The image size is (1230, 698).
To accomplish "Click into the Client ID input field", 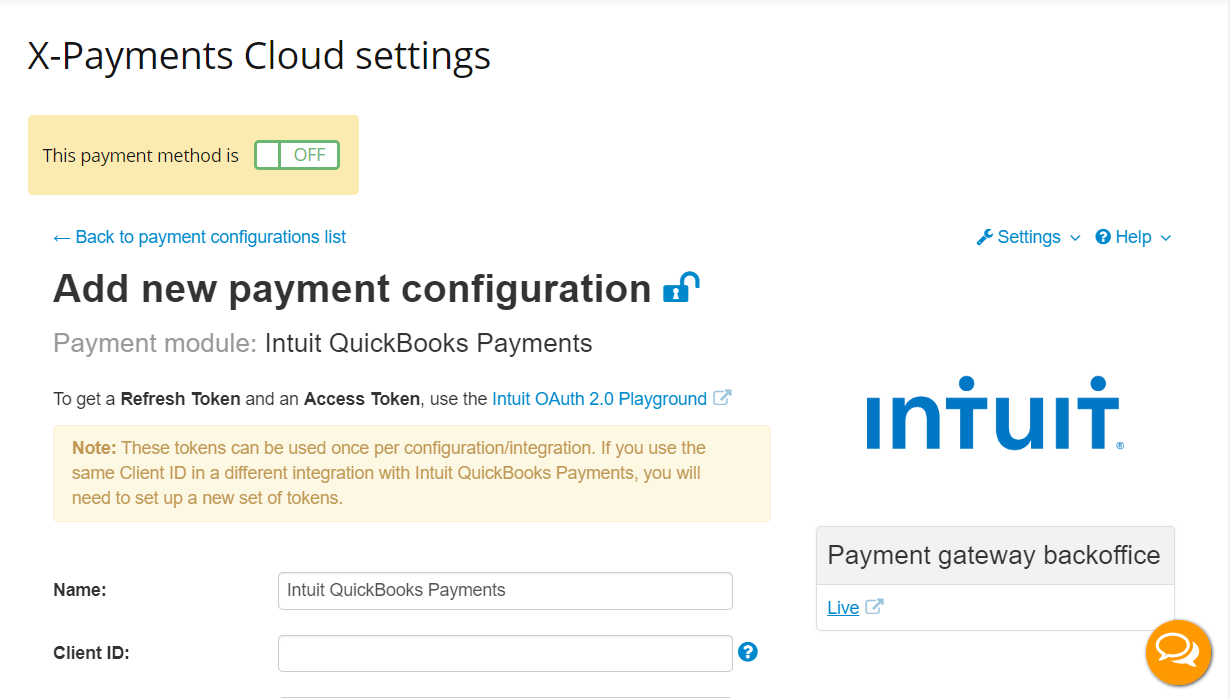I will [x=505, y=653].
